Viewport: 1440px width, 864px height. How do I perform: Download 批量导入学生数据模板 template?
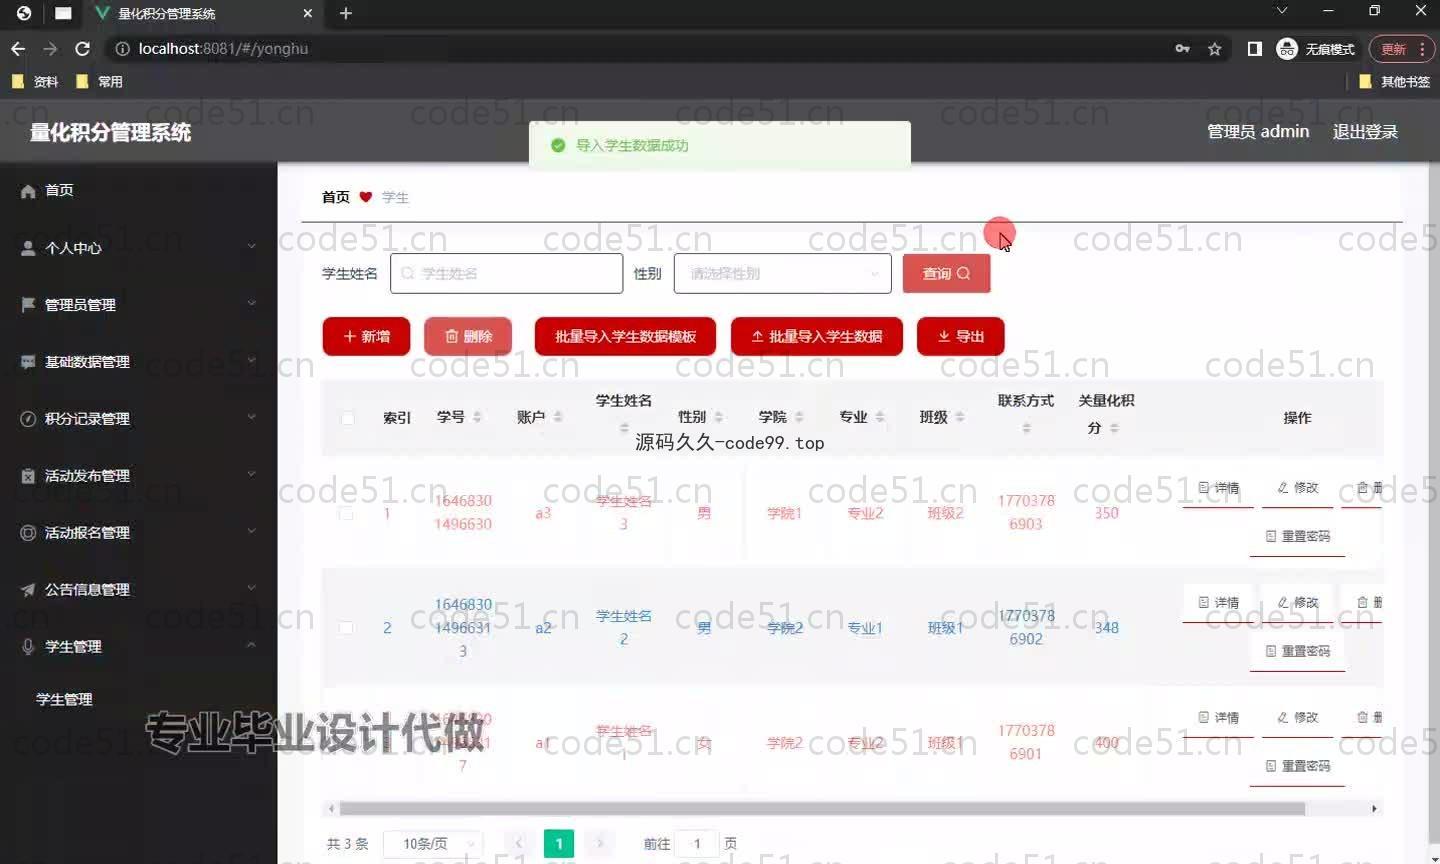[625, 336]
